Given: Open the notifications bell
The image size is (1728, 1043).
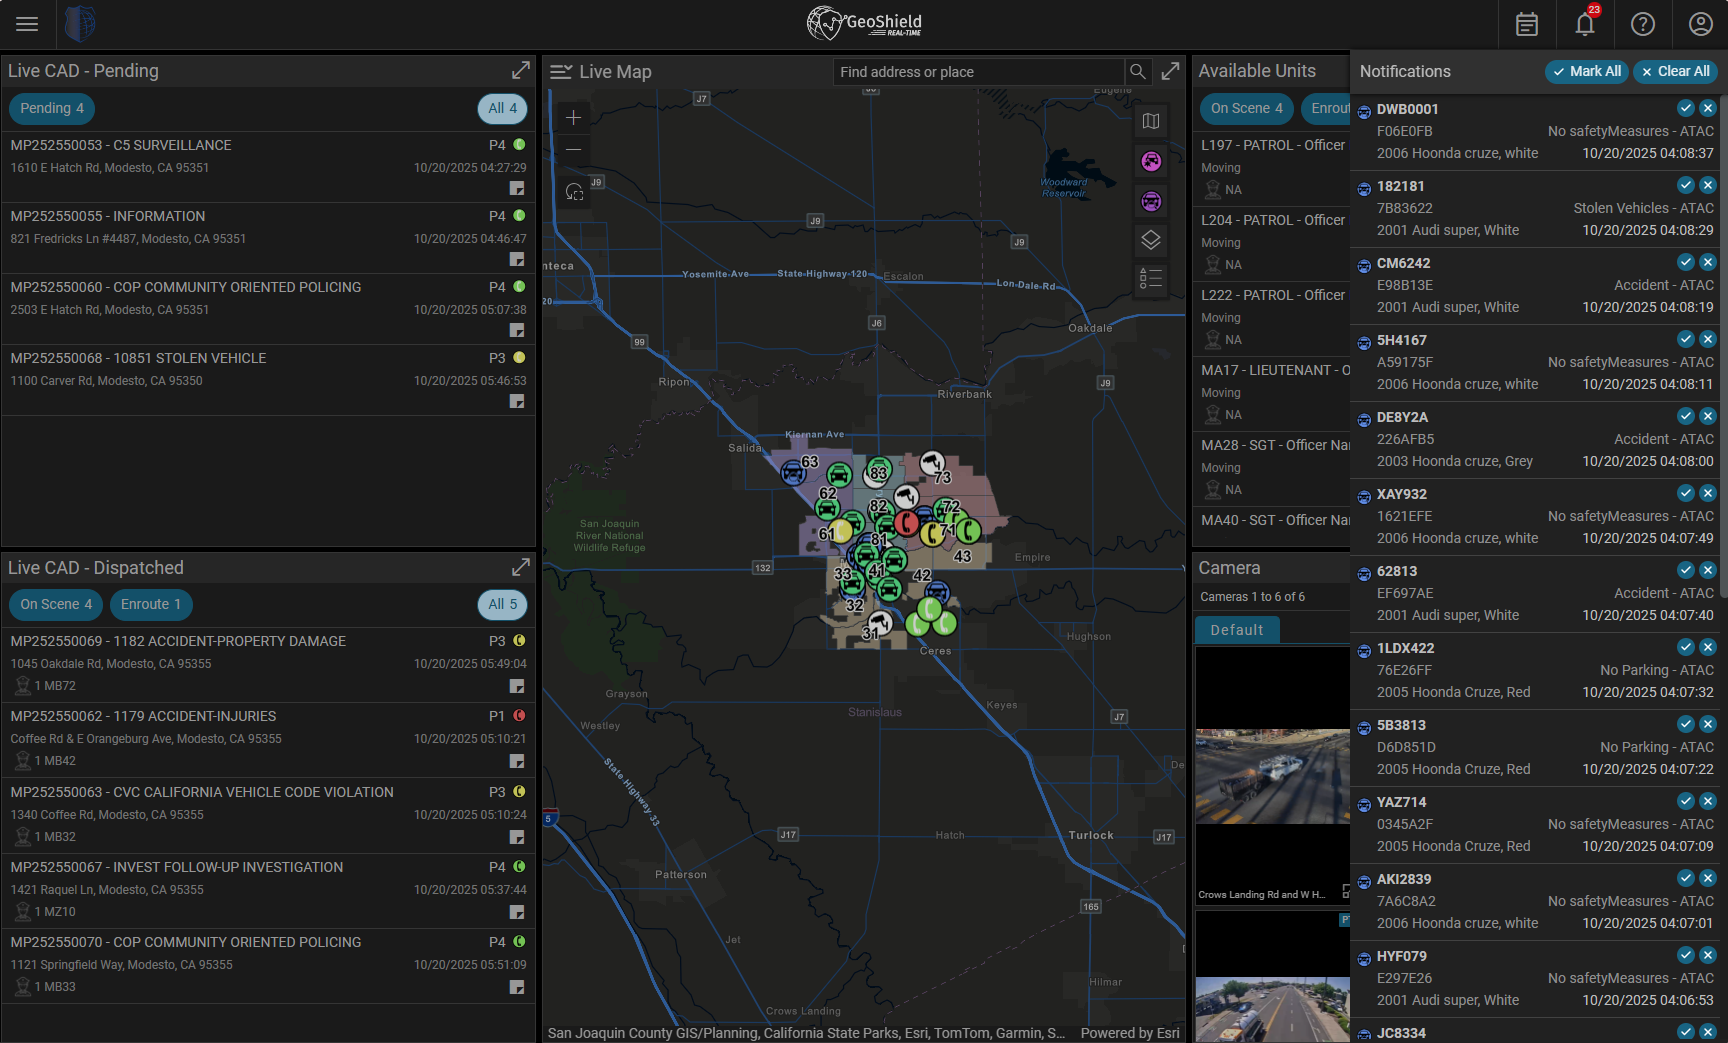Looking at the screenshot, I should (x=1585, y=24).
